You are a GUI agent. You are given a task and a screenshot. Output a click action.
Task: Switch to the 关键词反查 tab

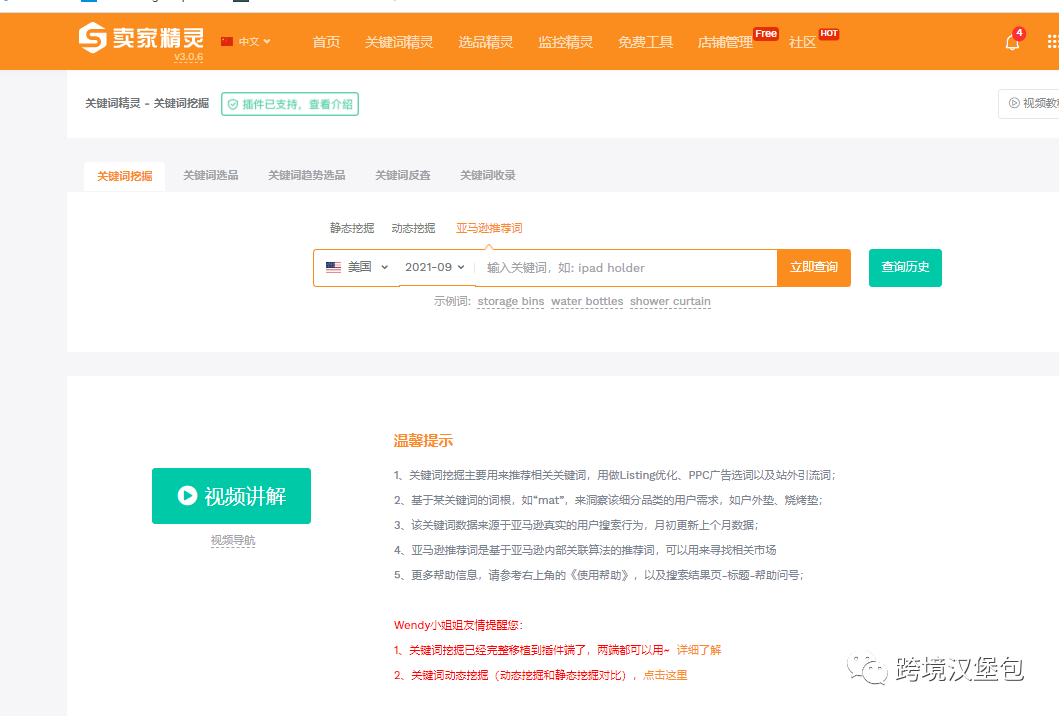402,175
